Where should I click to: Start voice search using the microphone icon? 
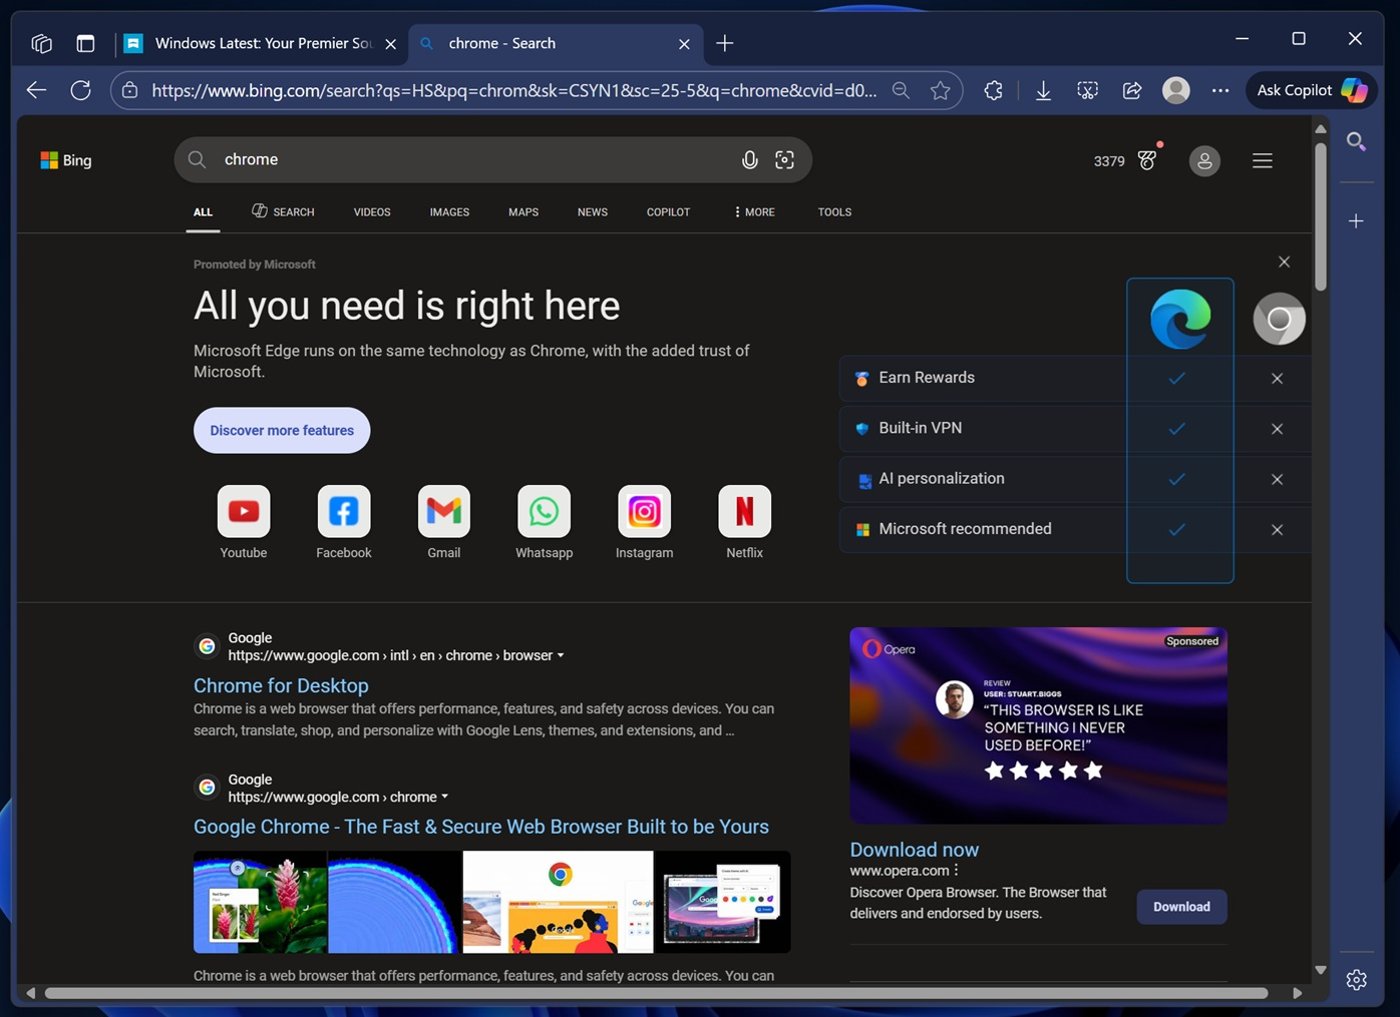click(x=750, y=159)
